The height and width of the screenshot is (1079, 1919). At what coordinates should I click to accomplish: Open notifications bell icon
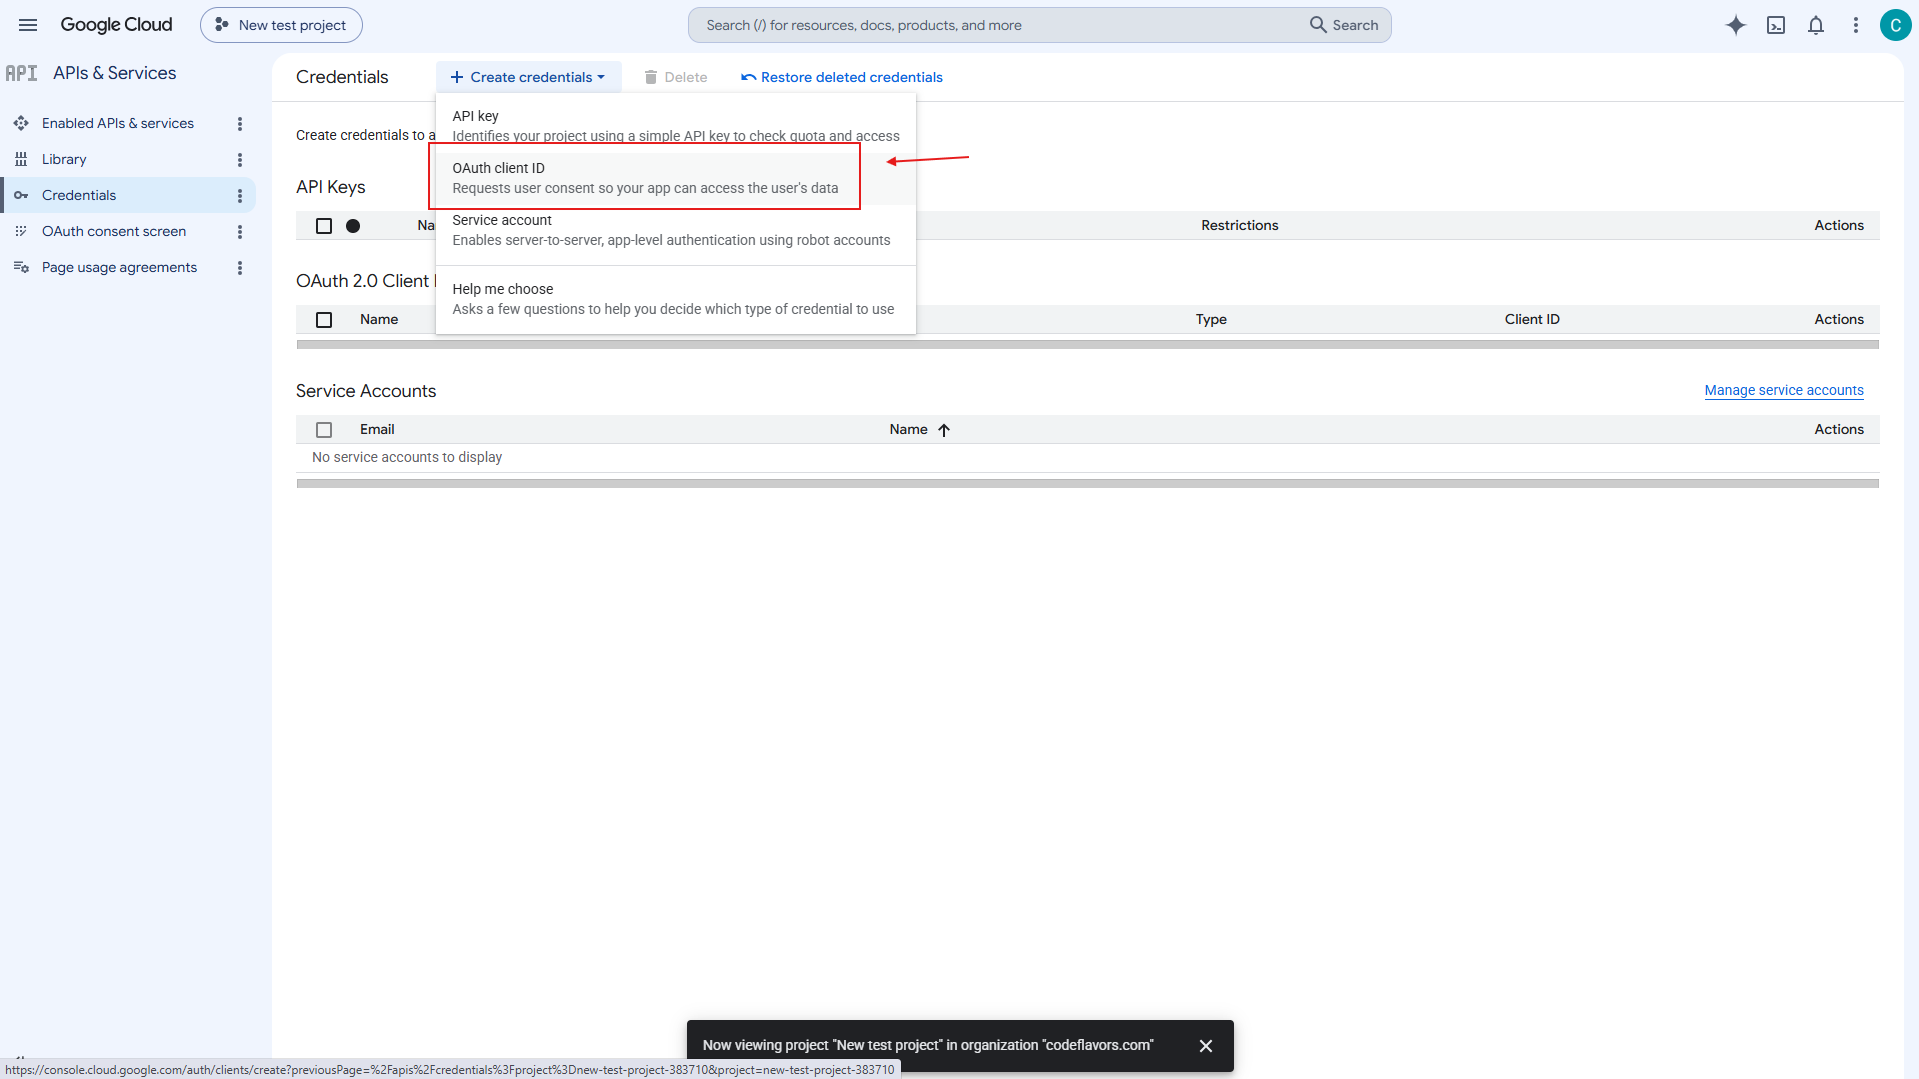(x=1816, y=25)
